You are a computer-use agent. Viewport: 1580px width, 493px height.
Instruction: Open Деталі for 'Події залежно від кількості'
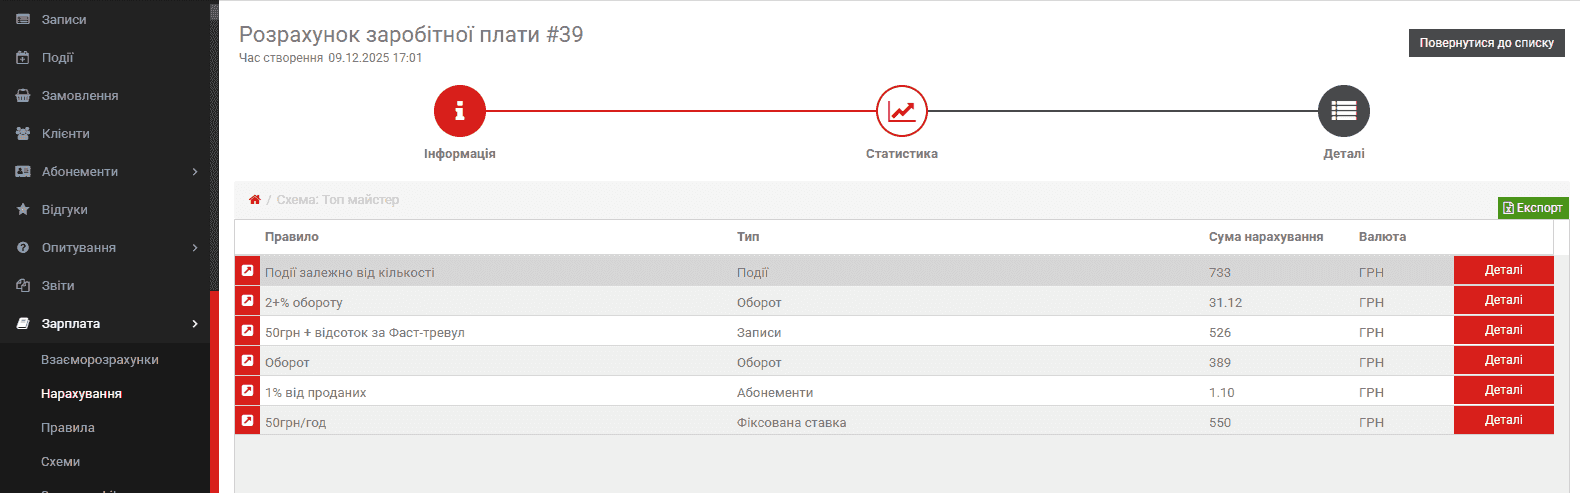(1503, 271)
